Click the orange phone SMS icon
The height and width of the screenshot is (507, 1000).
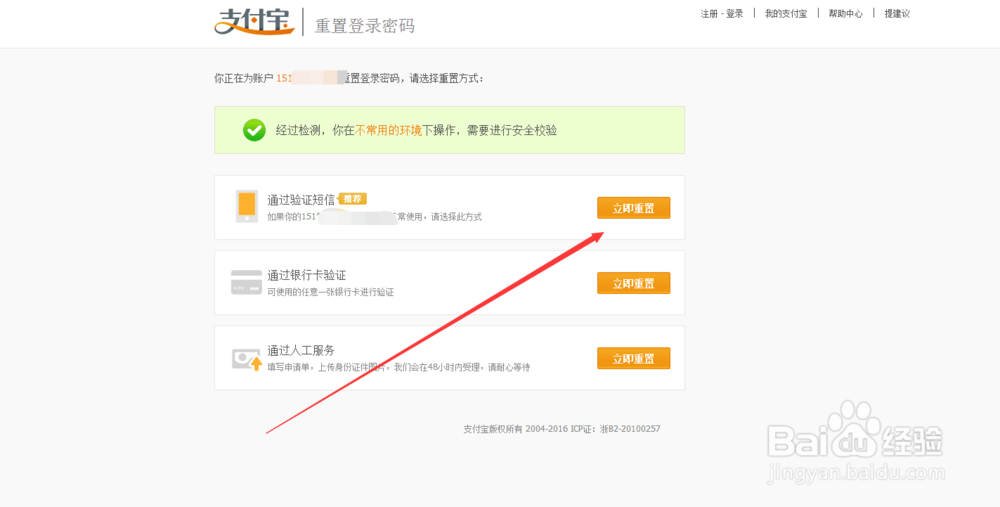click(247, 206)
